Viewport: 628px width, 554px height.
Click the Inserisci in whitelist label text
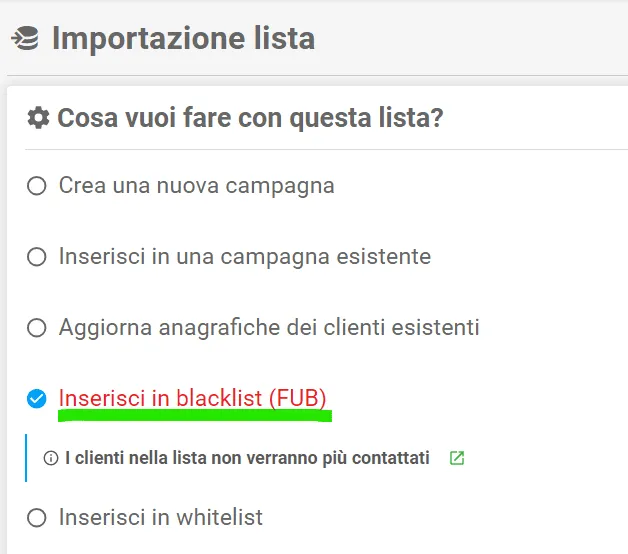point(161,517)
